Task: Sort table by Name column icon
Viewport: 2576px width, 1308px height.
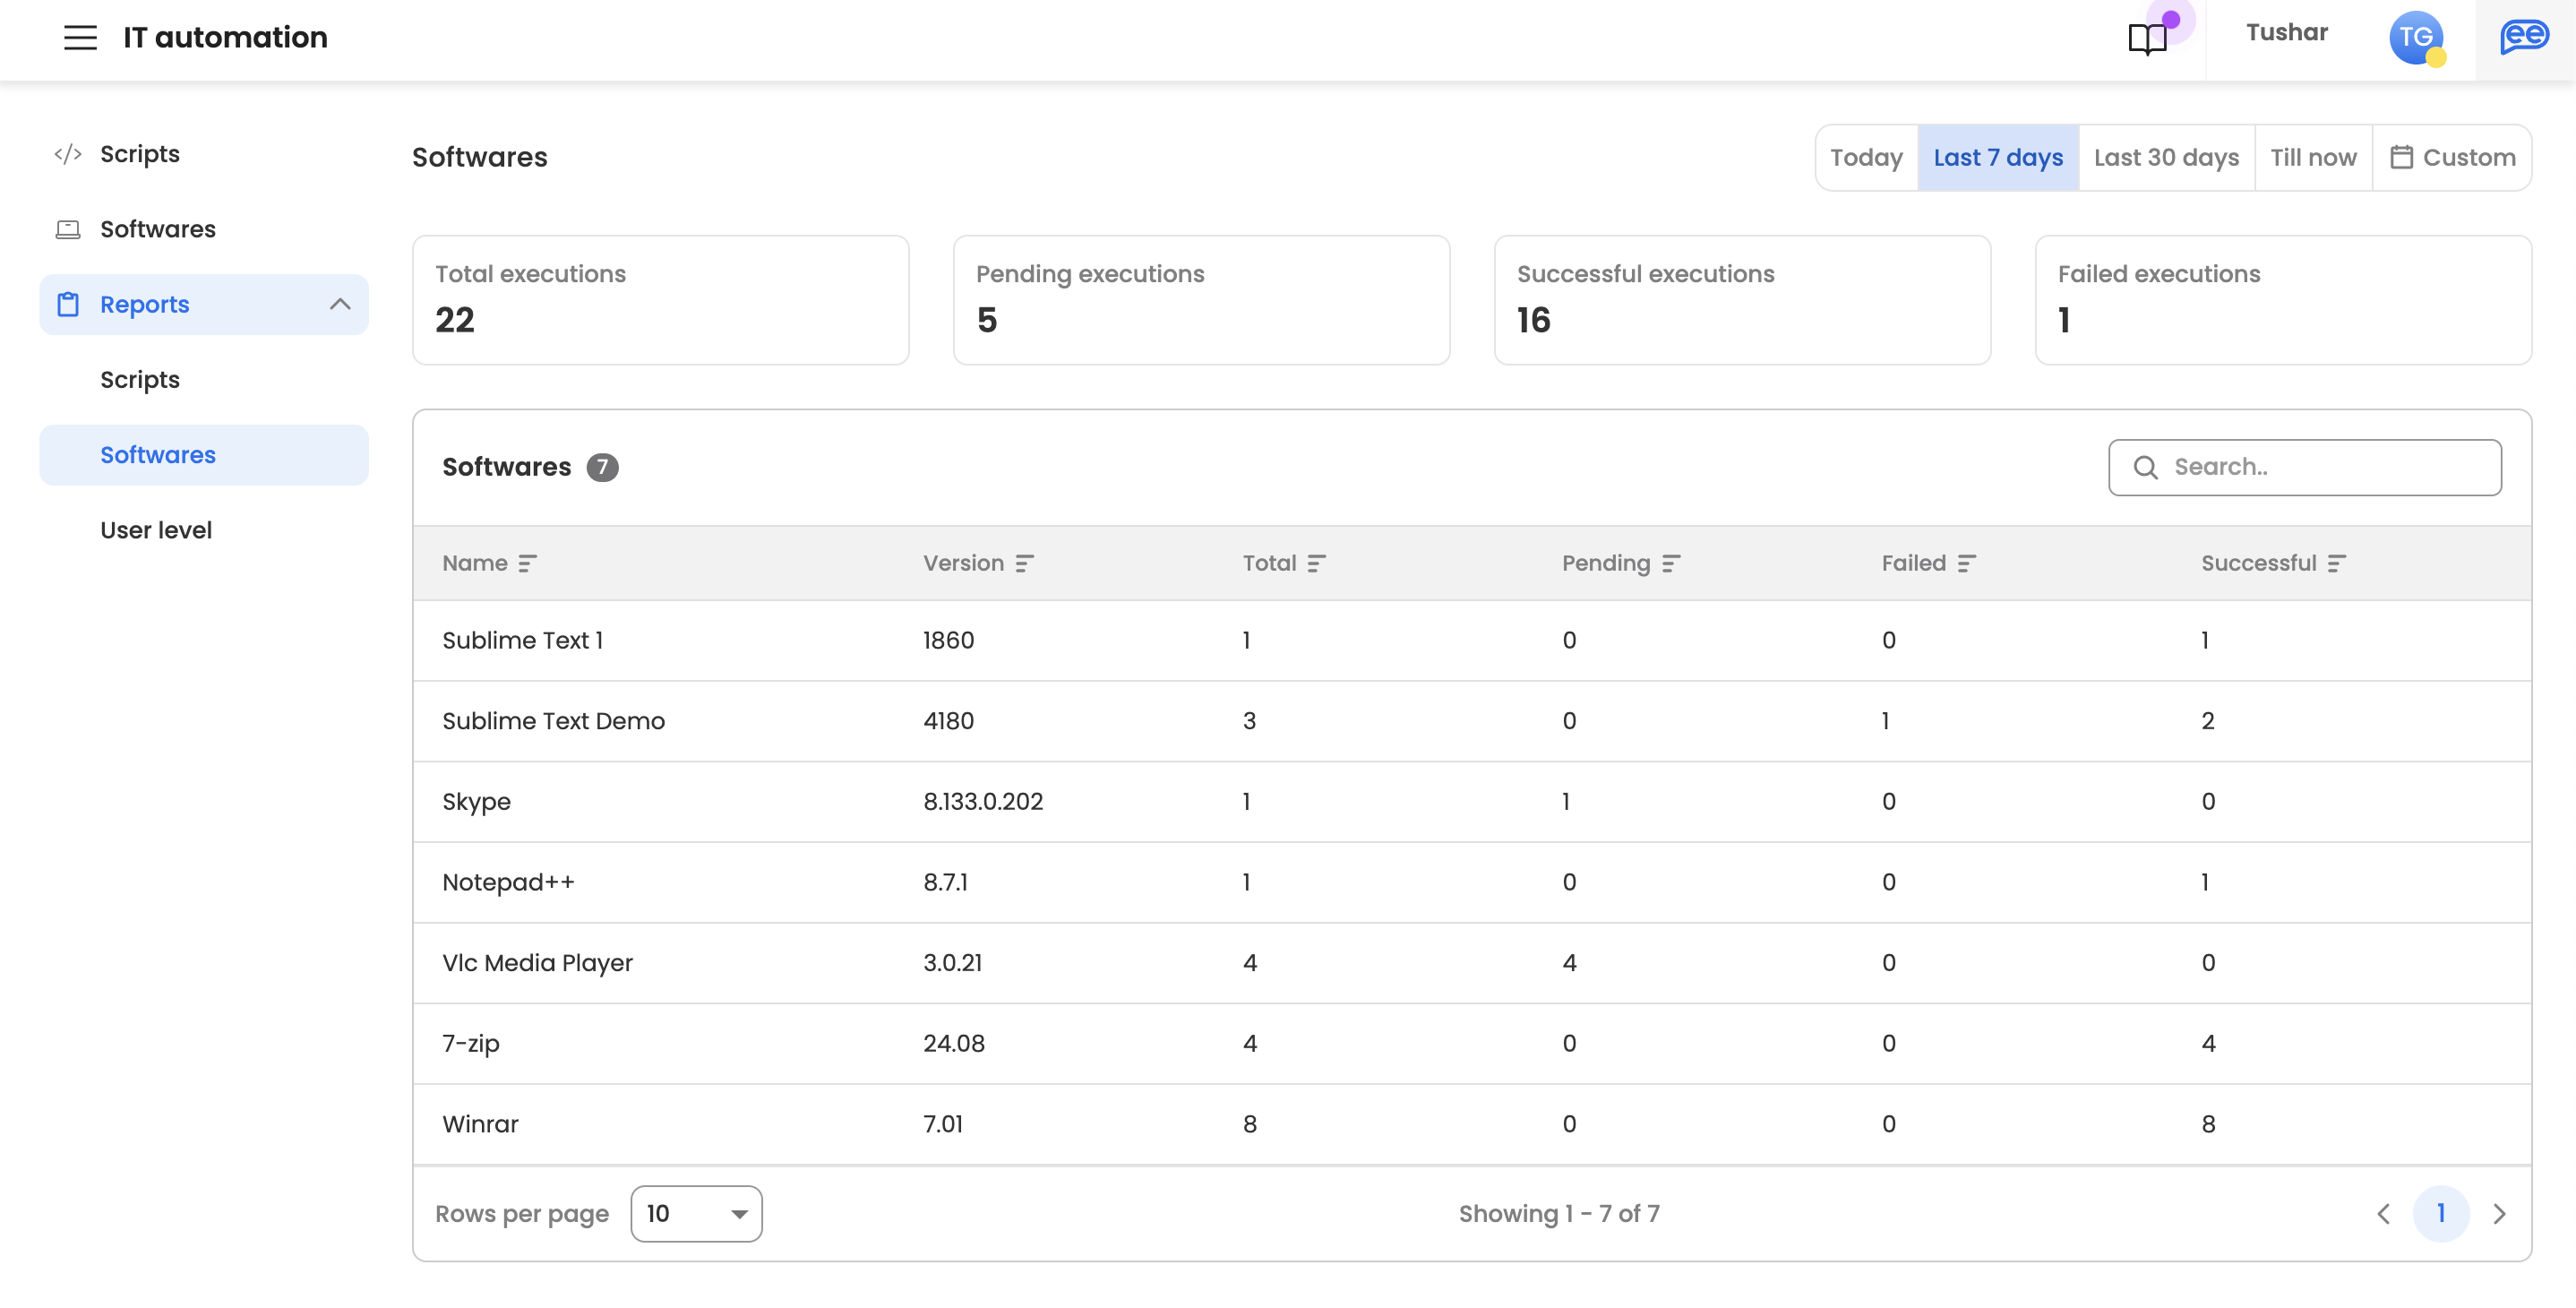Action: point(527,564)
